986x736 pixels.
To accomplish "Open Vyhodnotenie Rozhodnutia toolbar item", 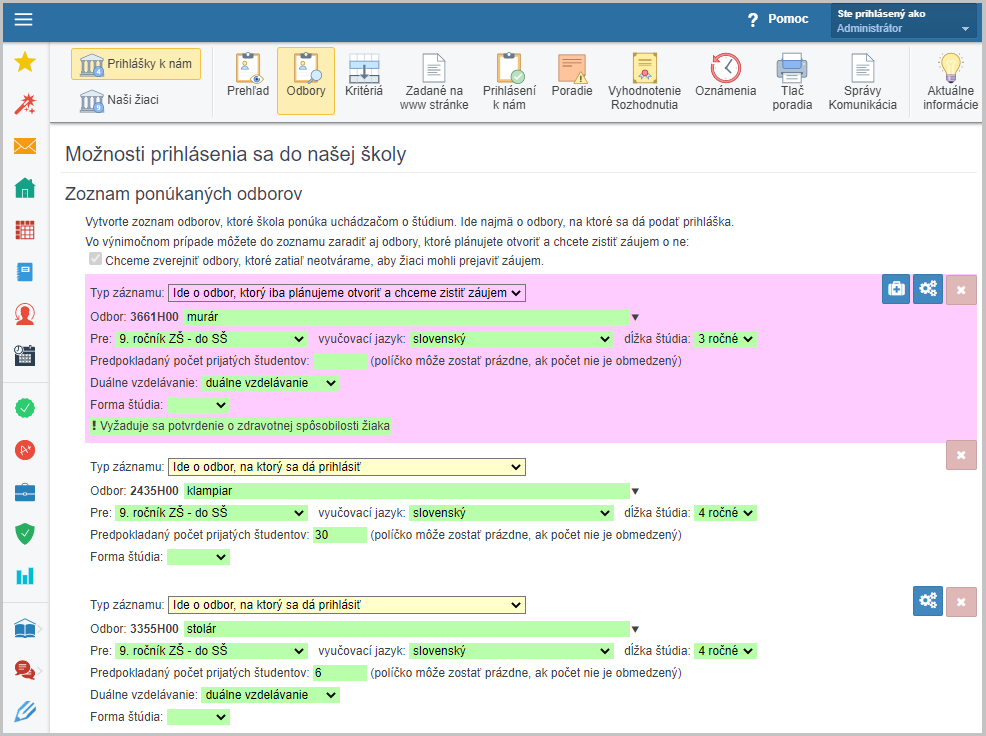I will pyautogui.click(x=644, y=82).
